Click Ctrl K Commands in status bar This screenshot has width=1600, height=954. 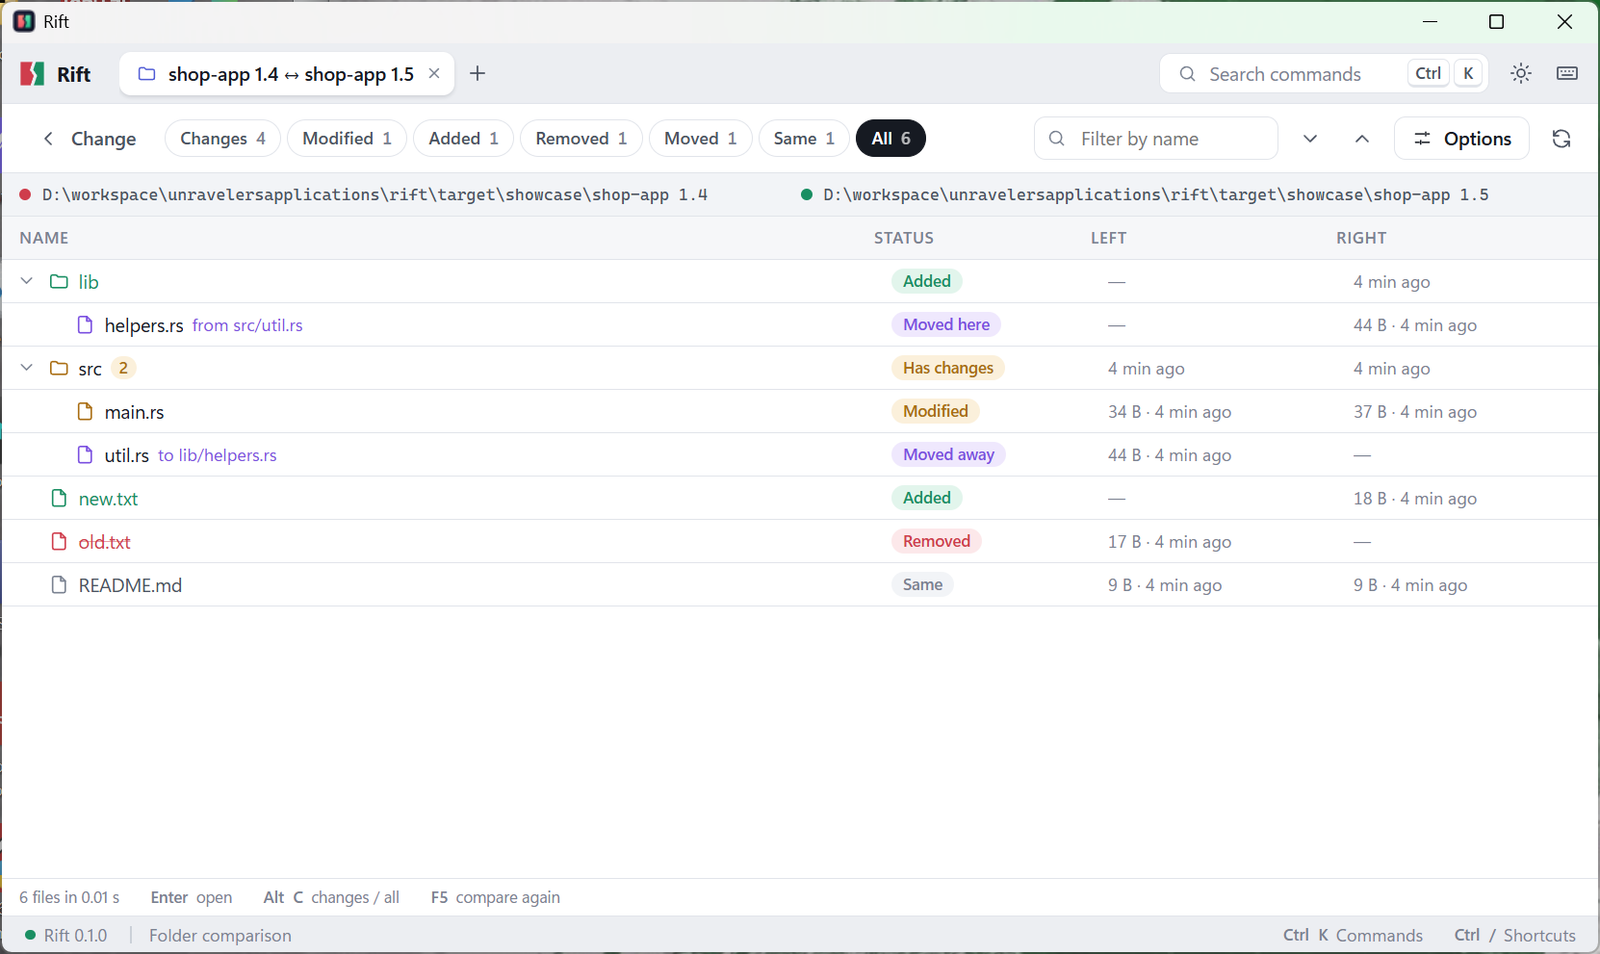1353,935
